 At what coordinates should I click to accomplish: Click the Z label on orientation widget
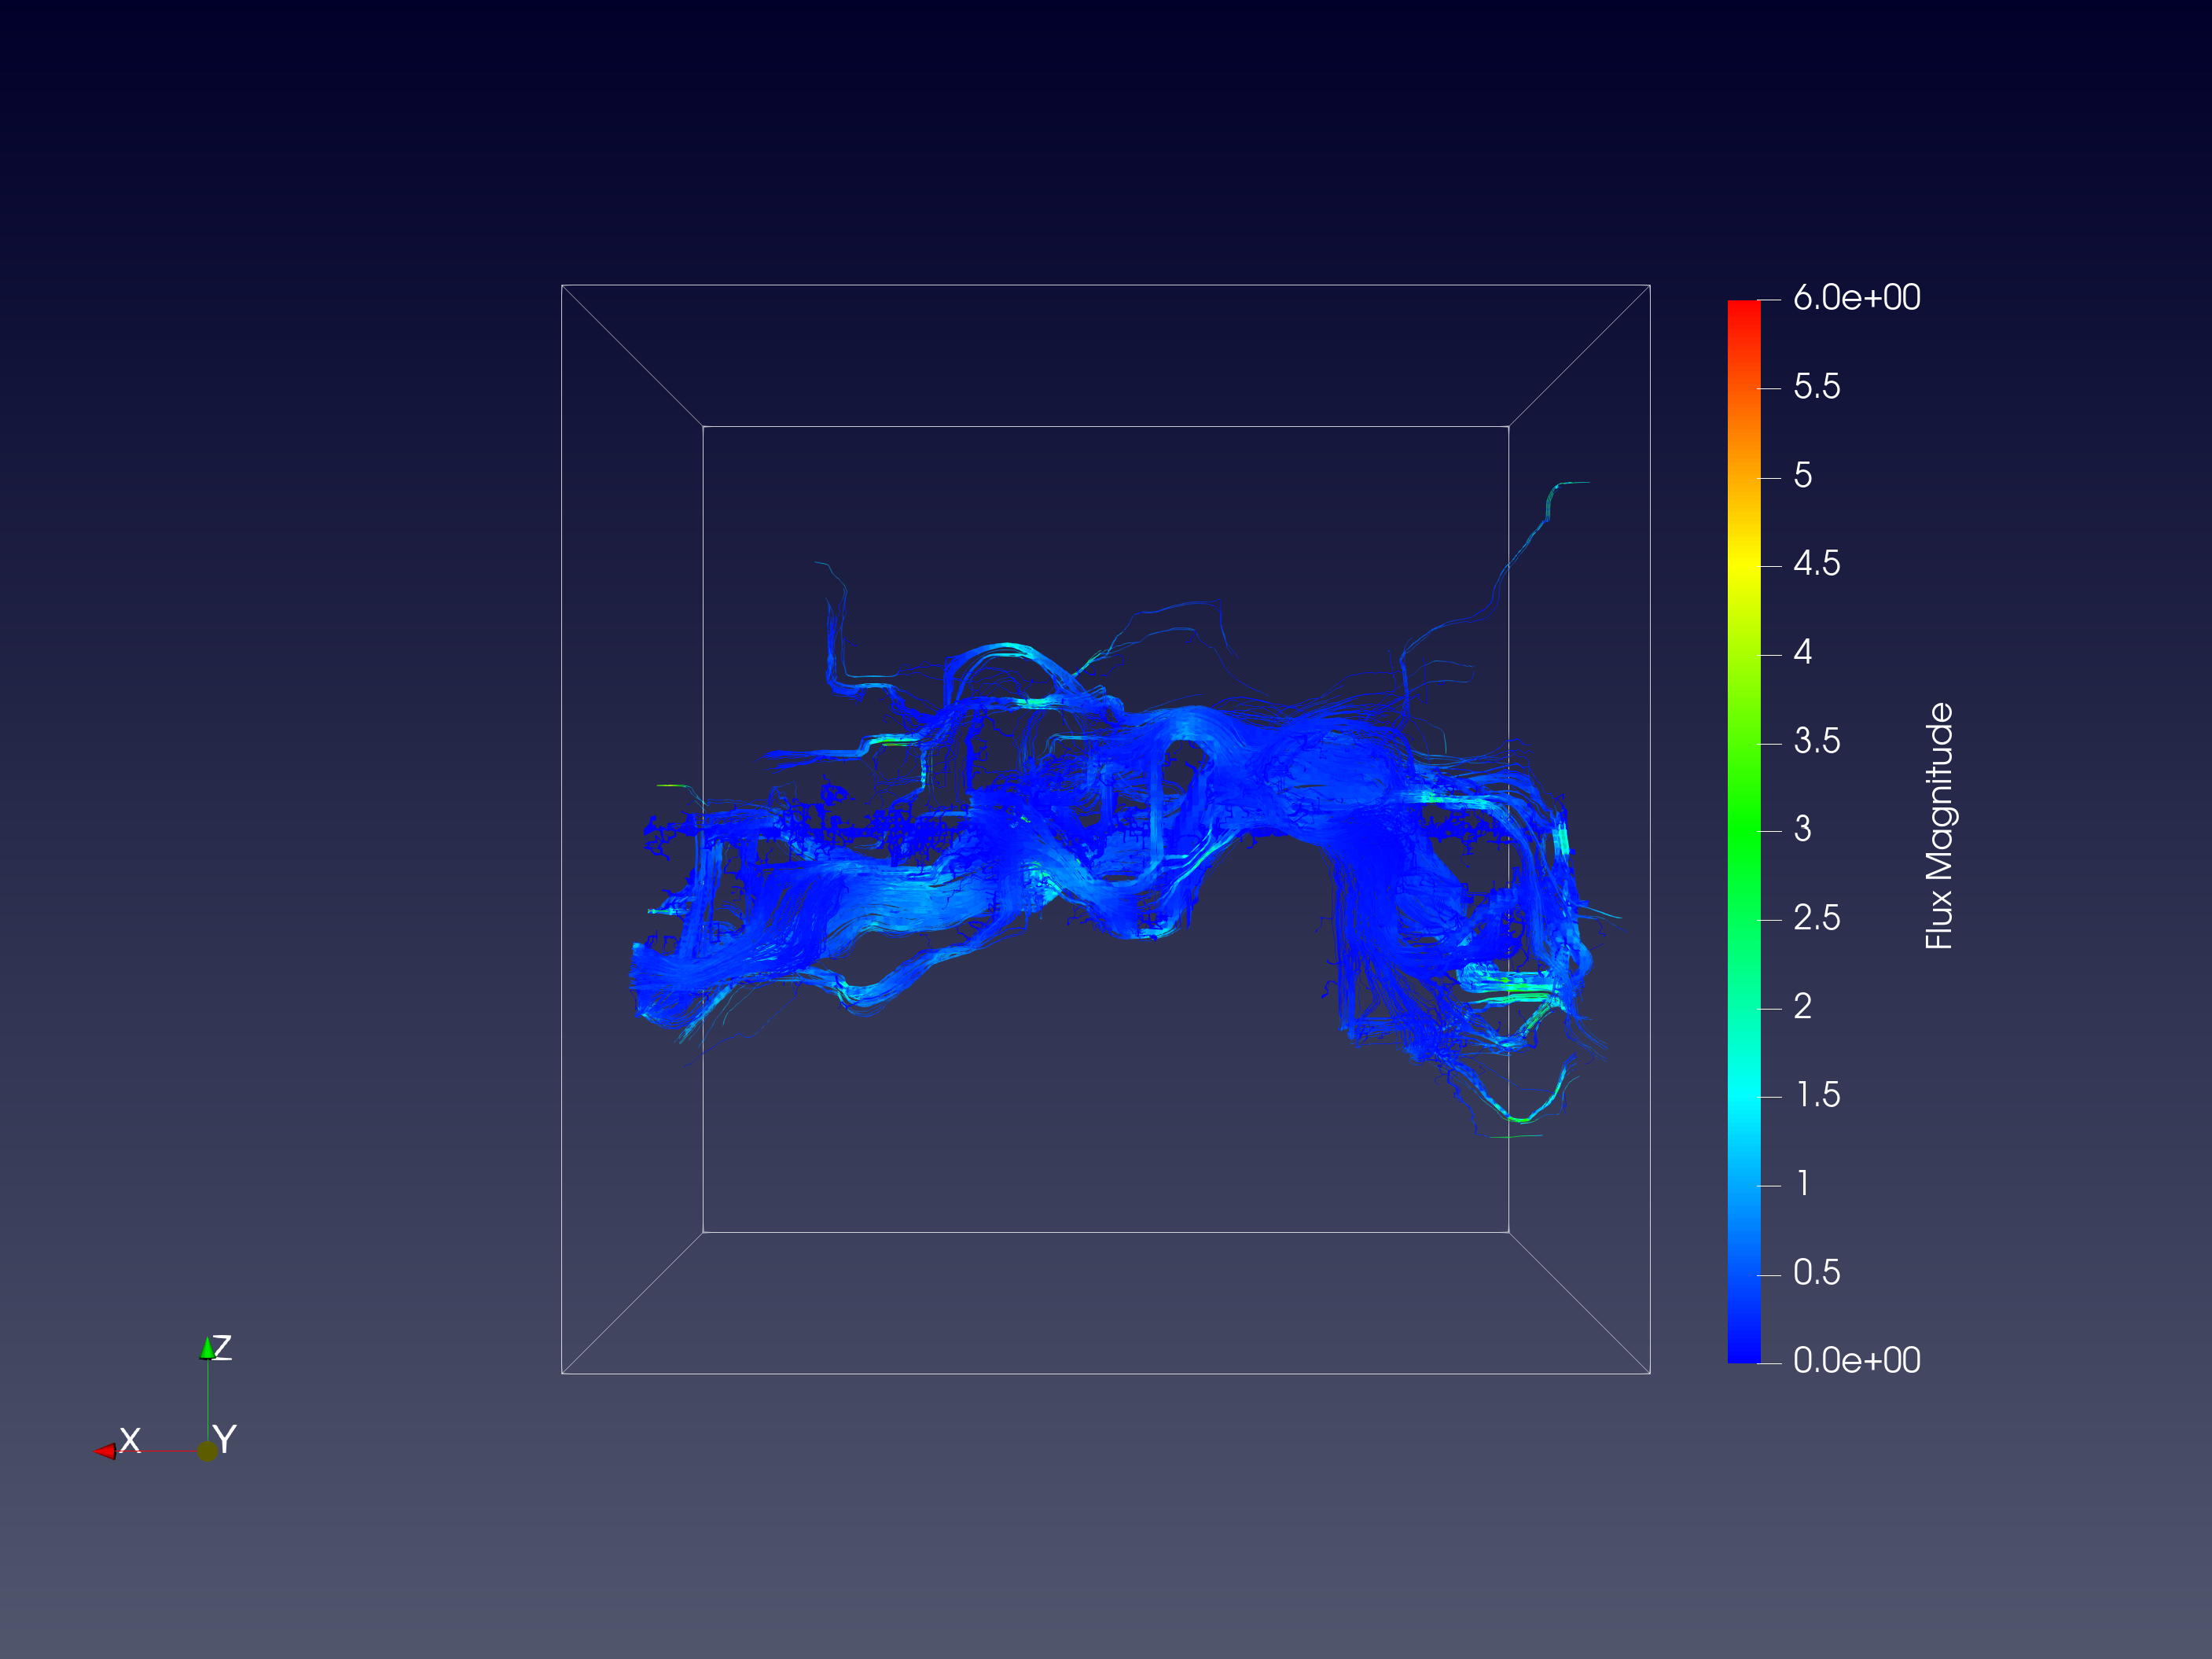[x=223, y=1347]
